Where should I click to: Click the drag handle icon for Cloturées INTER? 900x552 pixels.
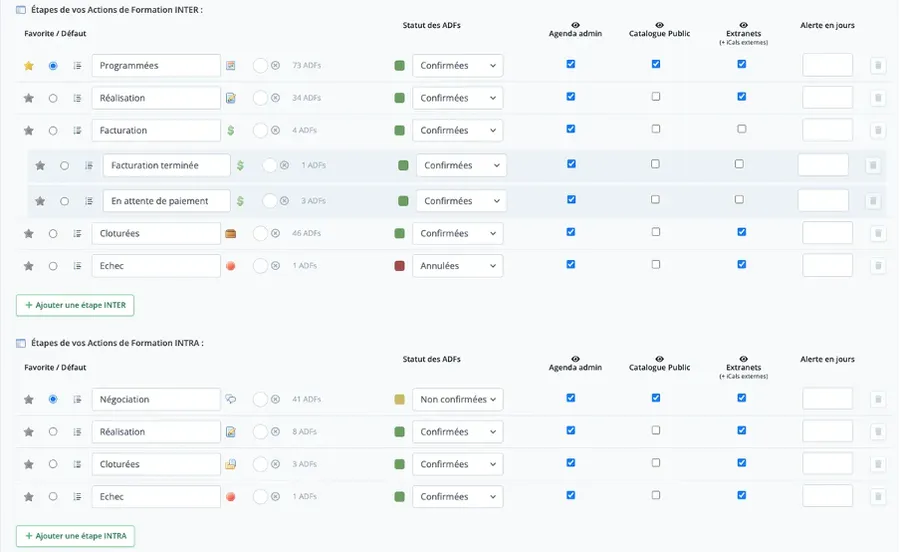click(x=77, y=234)
